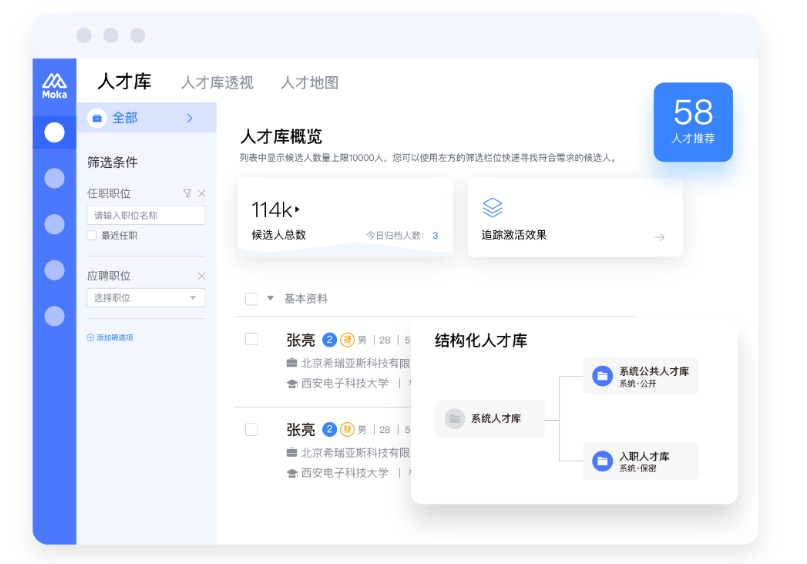Select the 系统公共人才库 node
Screen dimensions: 807x564
(x=641, y=376)
